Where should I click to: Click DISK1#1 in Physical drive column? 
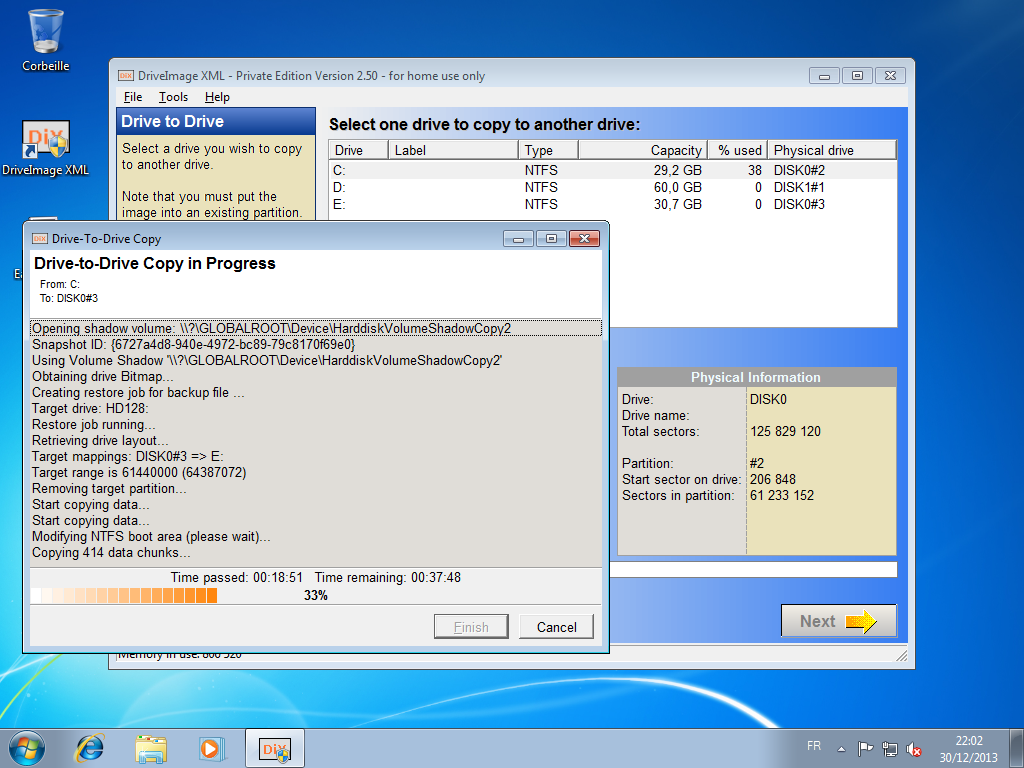pyautogui.click(x=799, y=187)
